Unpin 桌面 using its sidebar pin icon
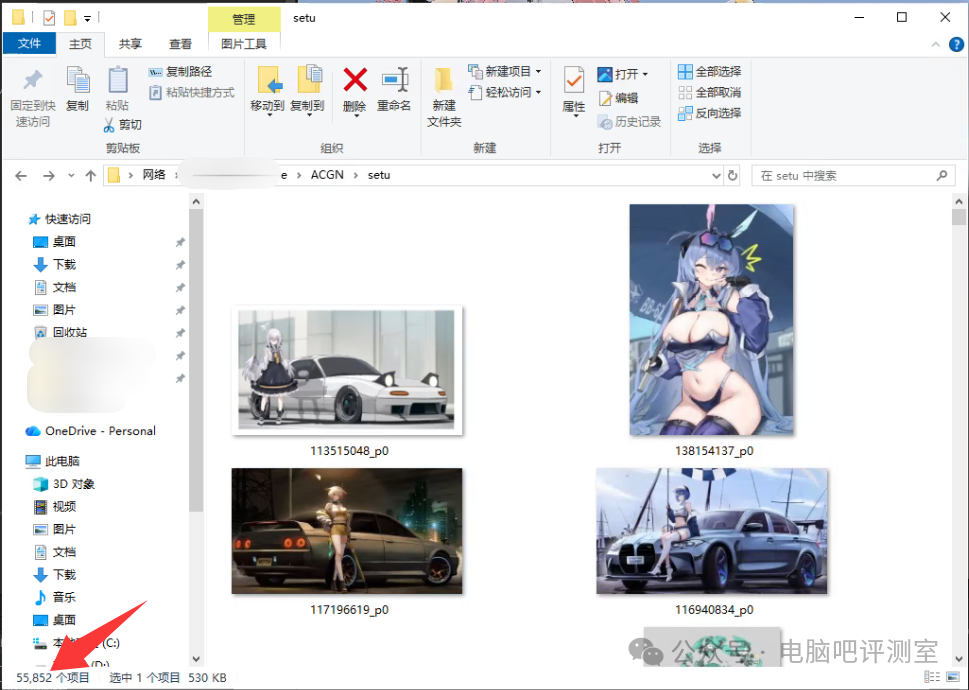969x690 pixels. click(x=180, y=241)
